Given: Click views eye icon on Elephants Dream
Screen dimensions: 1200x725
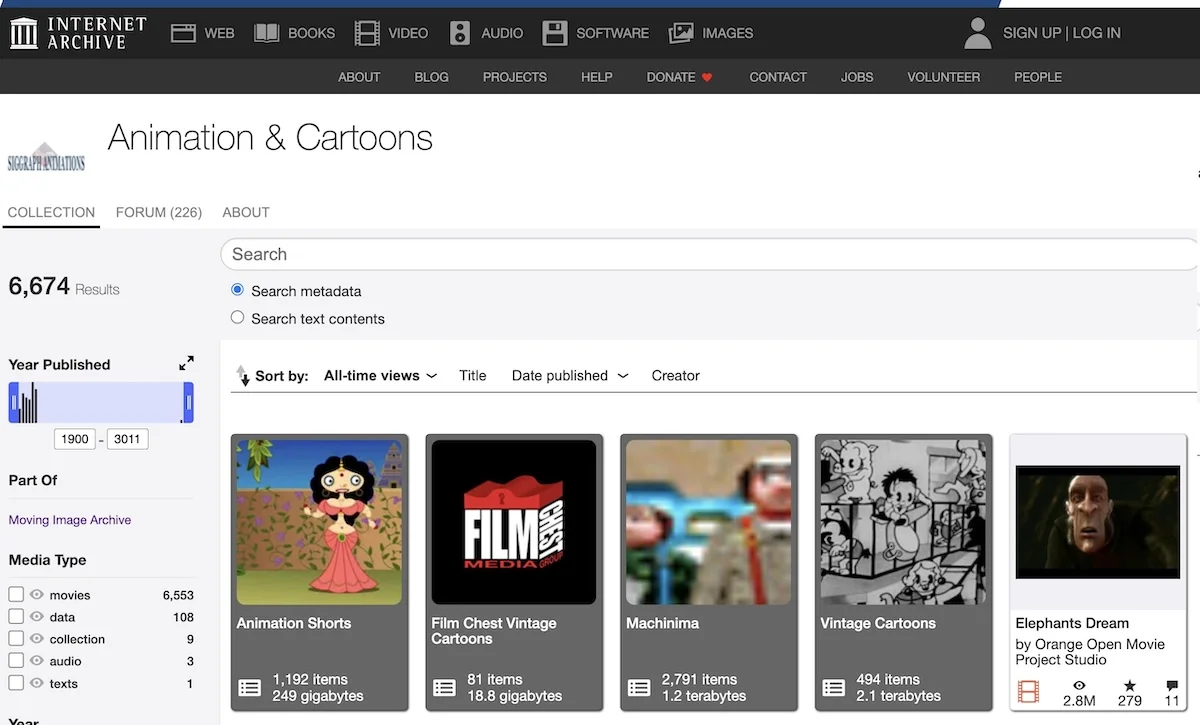Looking at the screenshot, I should click(1079, 686).
